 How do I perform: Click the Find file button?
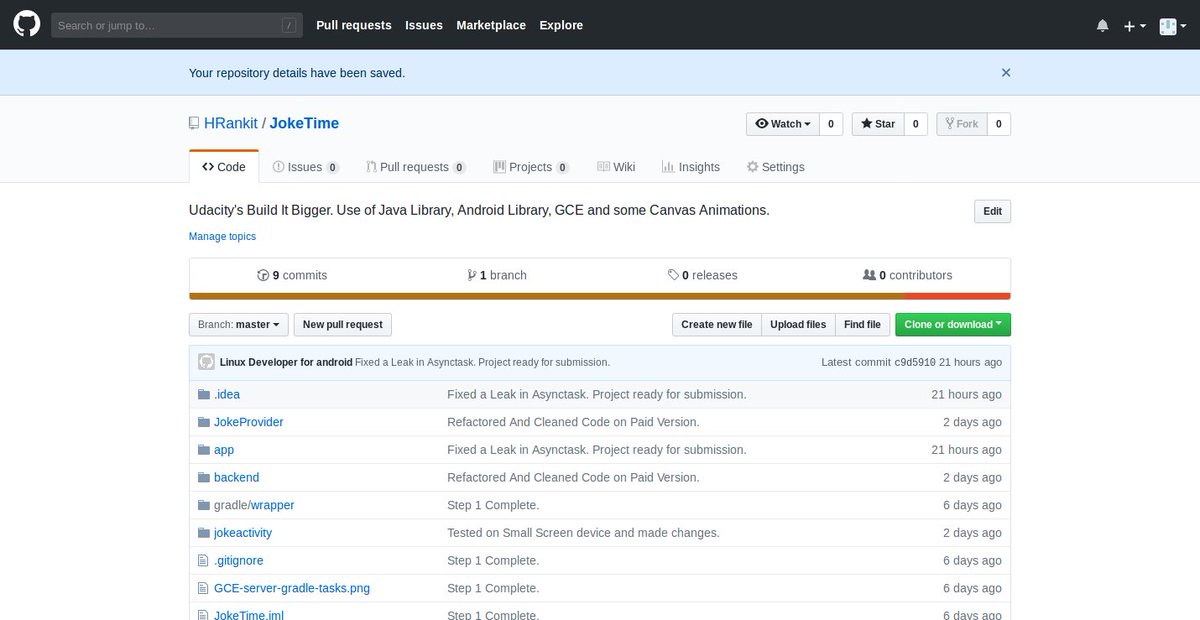click(862, 324)
